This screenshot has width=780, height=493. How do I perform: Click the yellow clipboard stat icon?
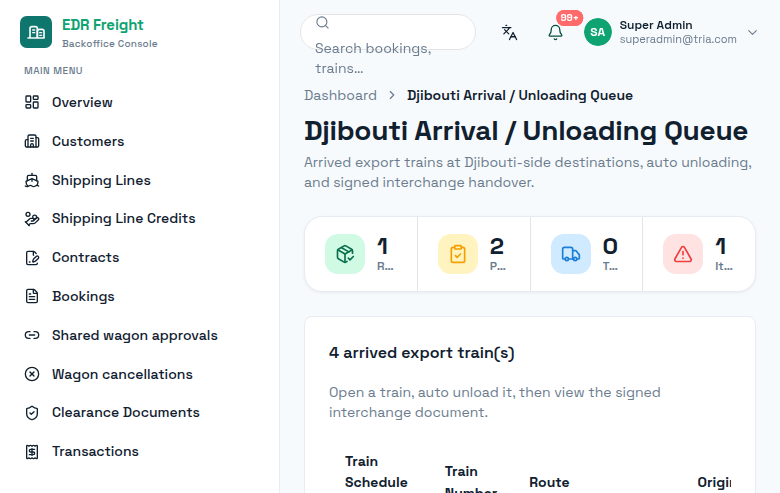tap(458, 254)
